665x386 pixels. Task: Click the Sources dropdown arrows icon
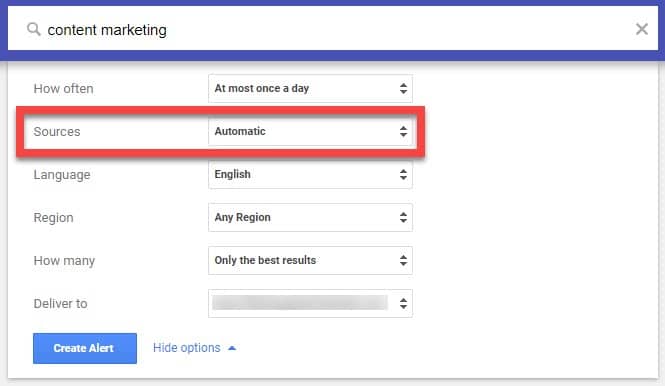click(x=403, y=131)
